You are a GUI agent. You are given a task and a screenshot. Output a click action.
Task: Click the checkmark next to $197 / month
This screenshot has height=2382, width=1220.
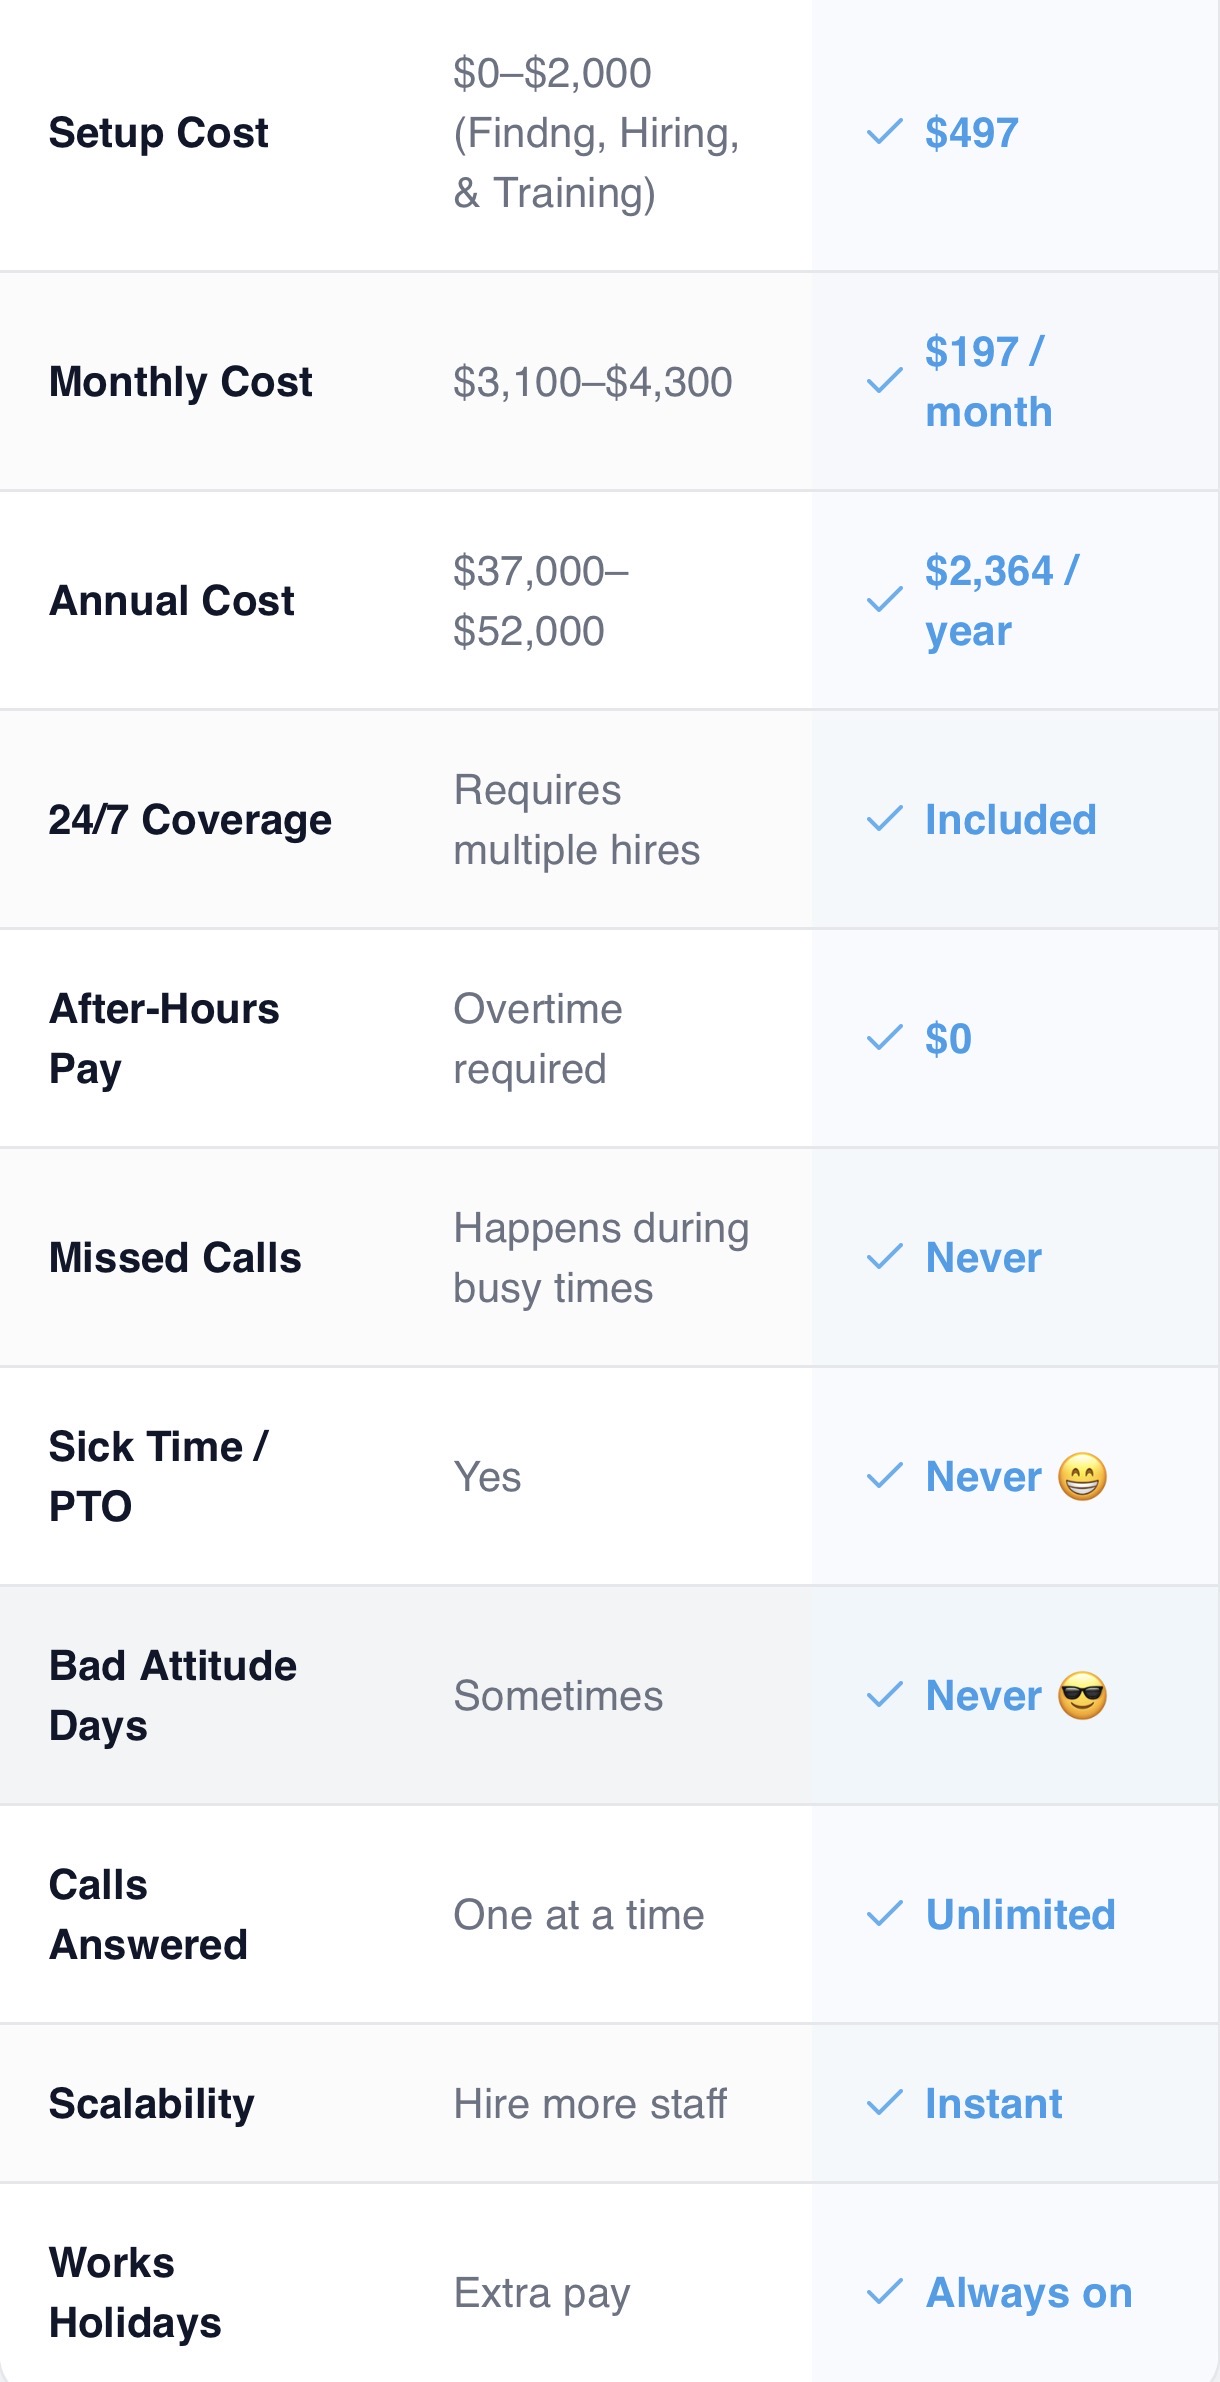point(884,381)
